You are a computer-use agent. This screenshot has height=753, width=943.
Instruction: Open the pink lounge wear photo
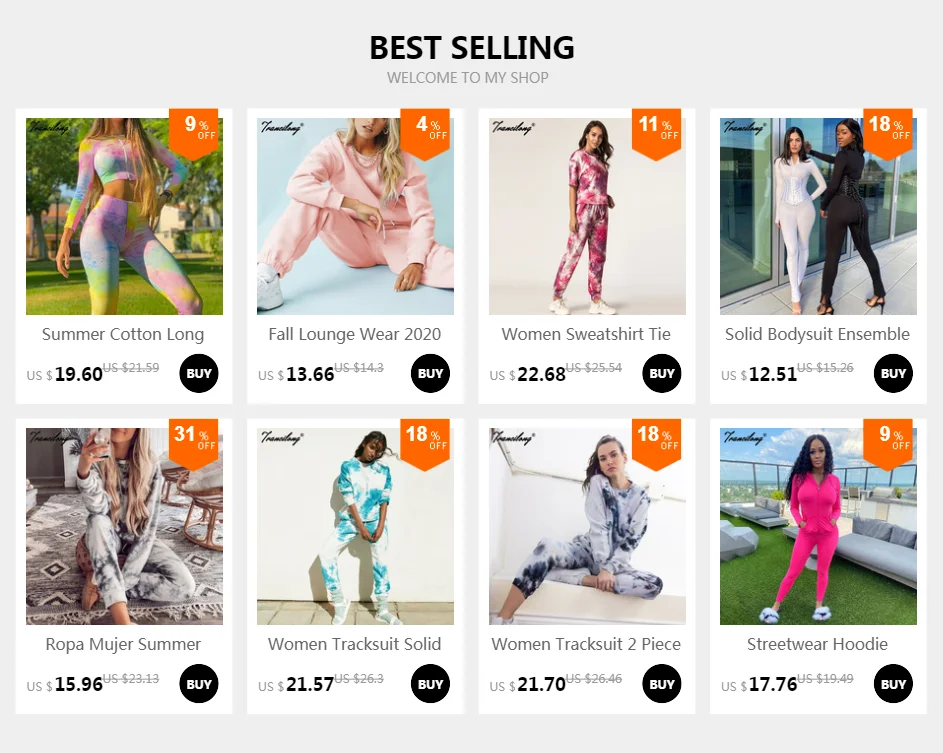(x=355, y=217)
